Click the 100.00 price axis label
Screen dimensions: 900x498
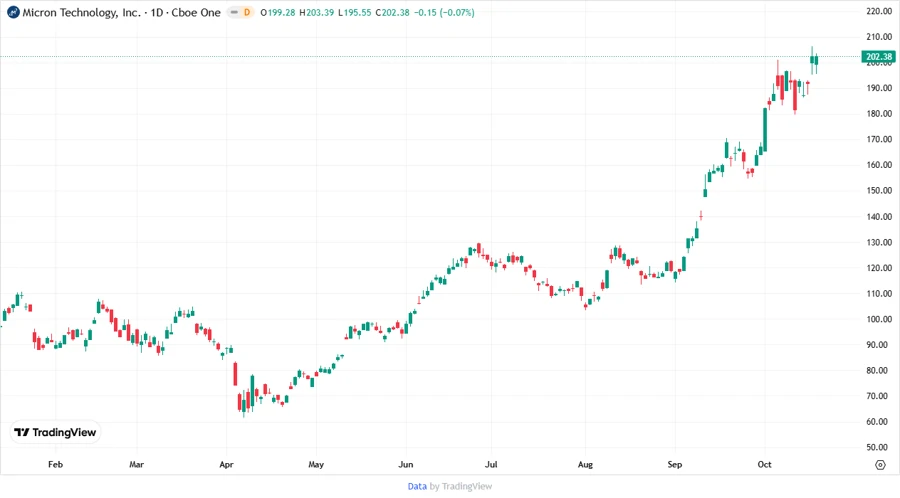[x=879, y=320]
